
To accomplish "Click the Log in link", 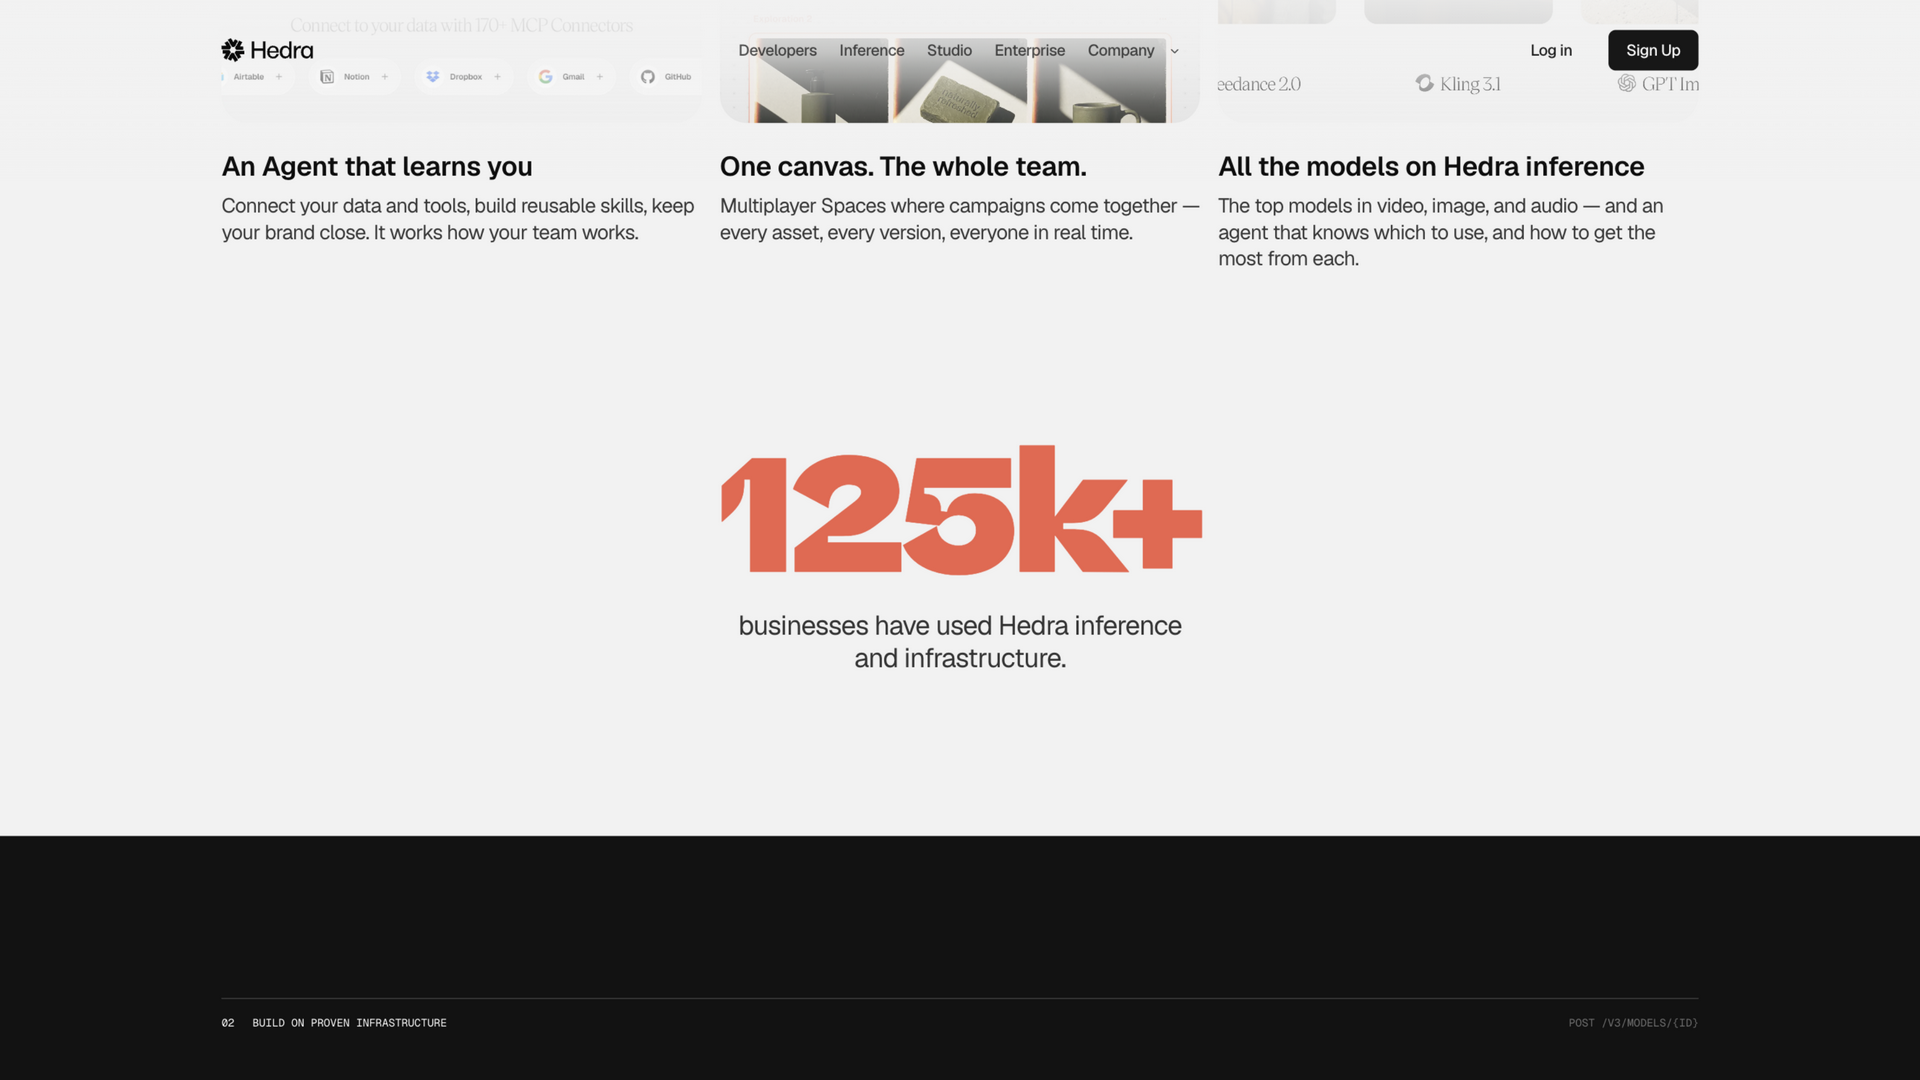I will 1551,50.
